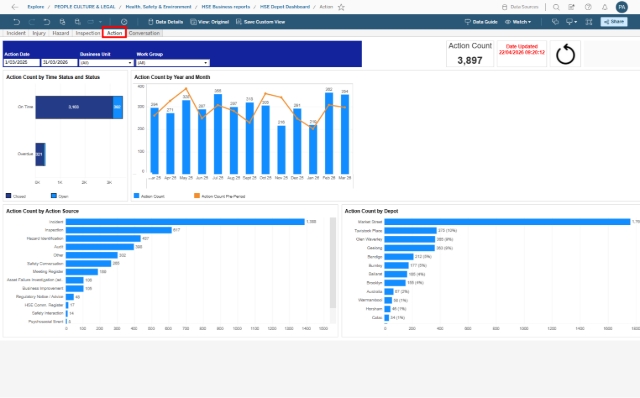Select the Incident bar in Action Source

pyautogui.click(x=185, y=222)
